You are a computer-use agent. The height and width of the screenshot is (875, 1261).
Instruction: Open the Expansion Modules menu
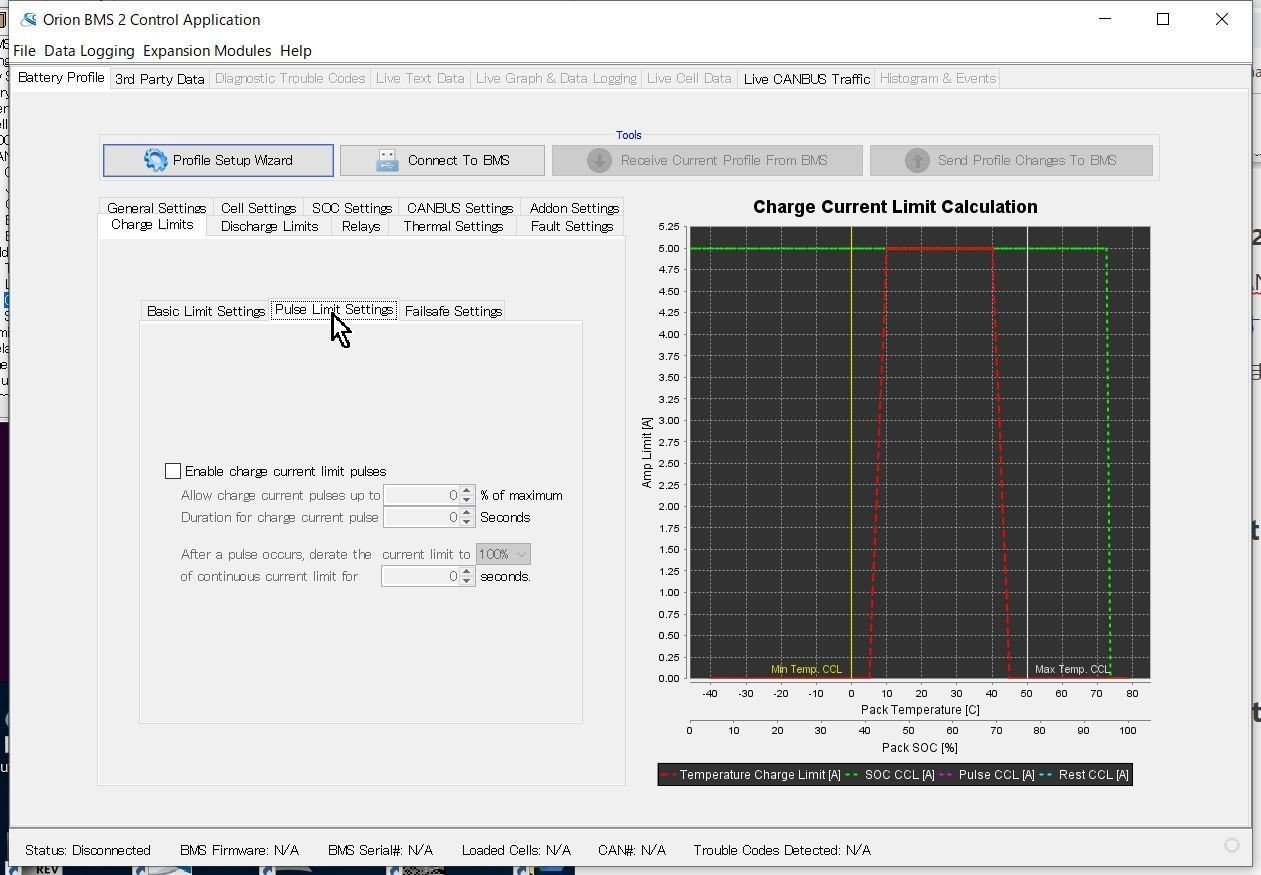(207, 50)
